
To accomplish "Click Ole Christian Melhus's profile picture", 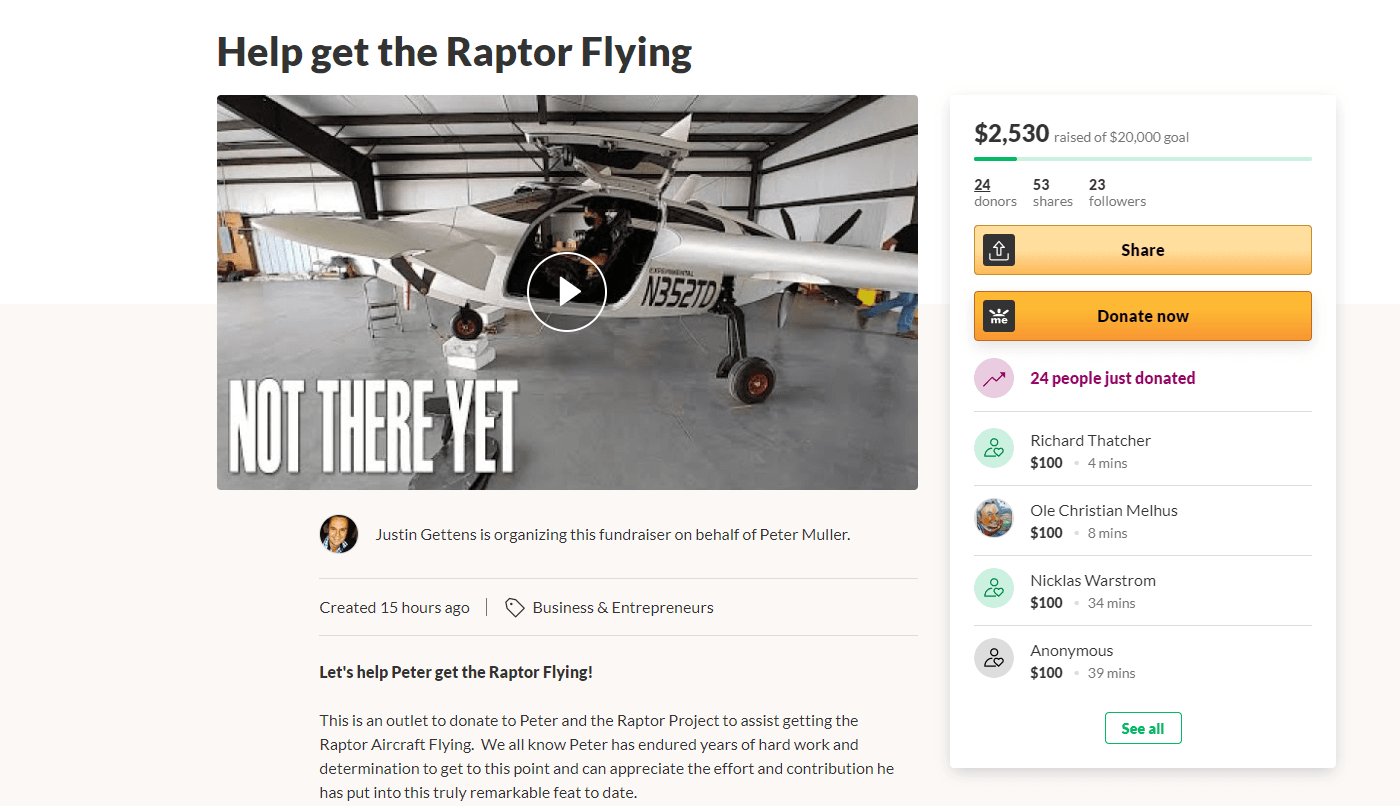I will [x=994, y=518].
